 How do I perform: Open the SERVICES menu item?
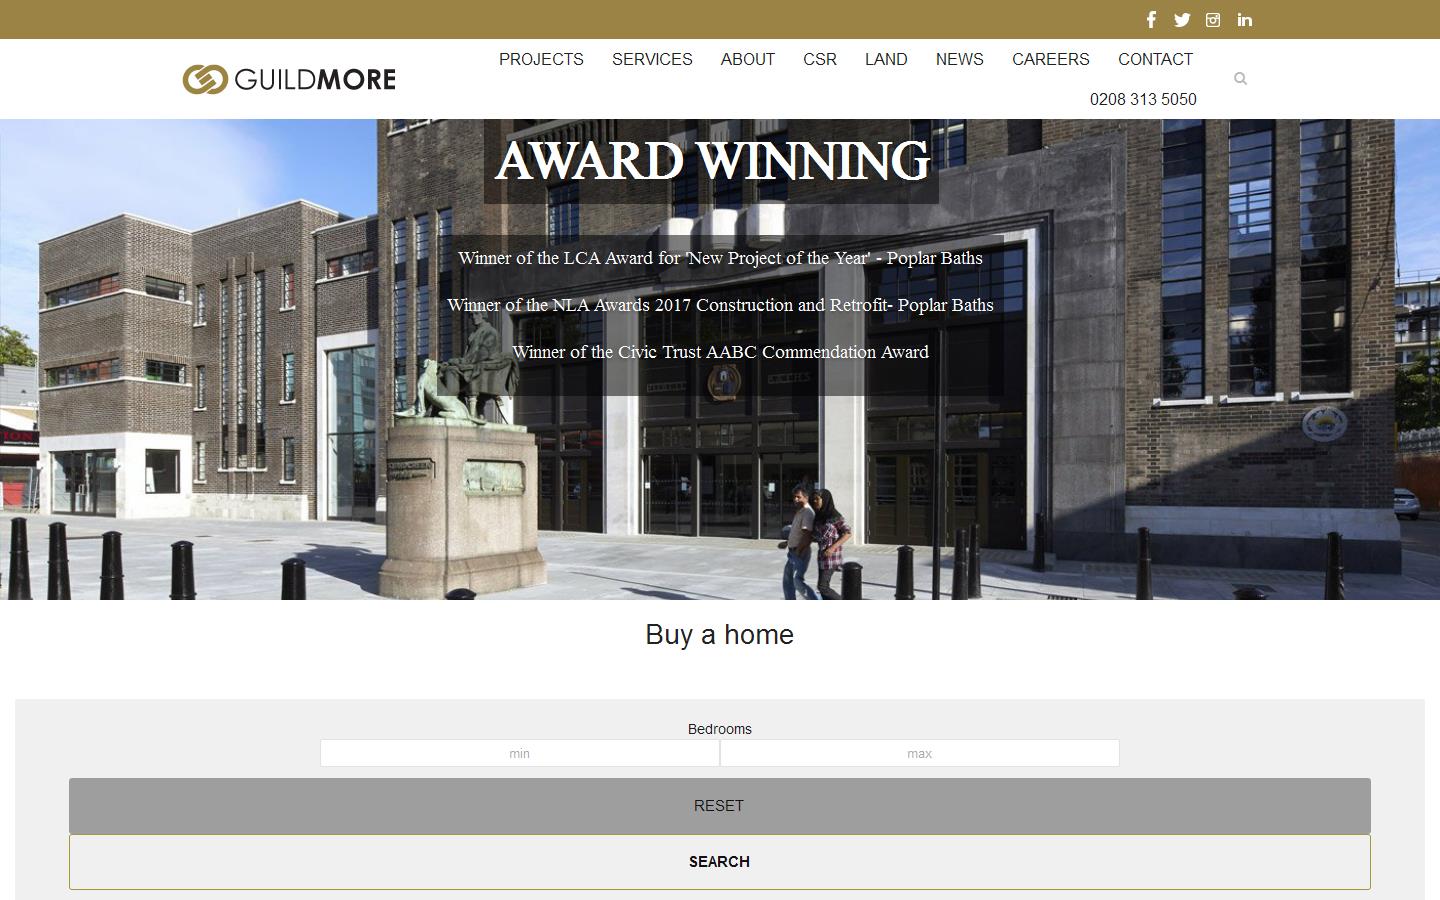coord(652,59)
